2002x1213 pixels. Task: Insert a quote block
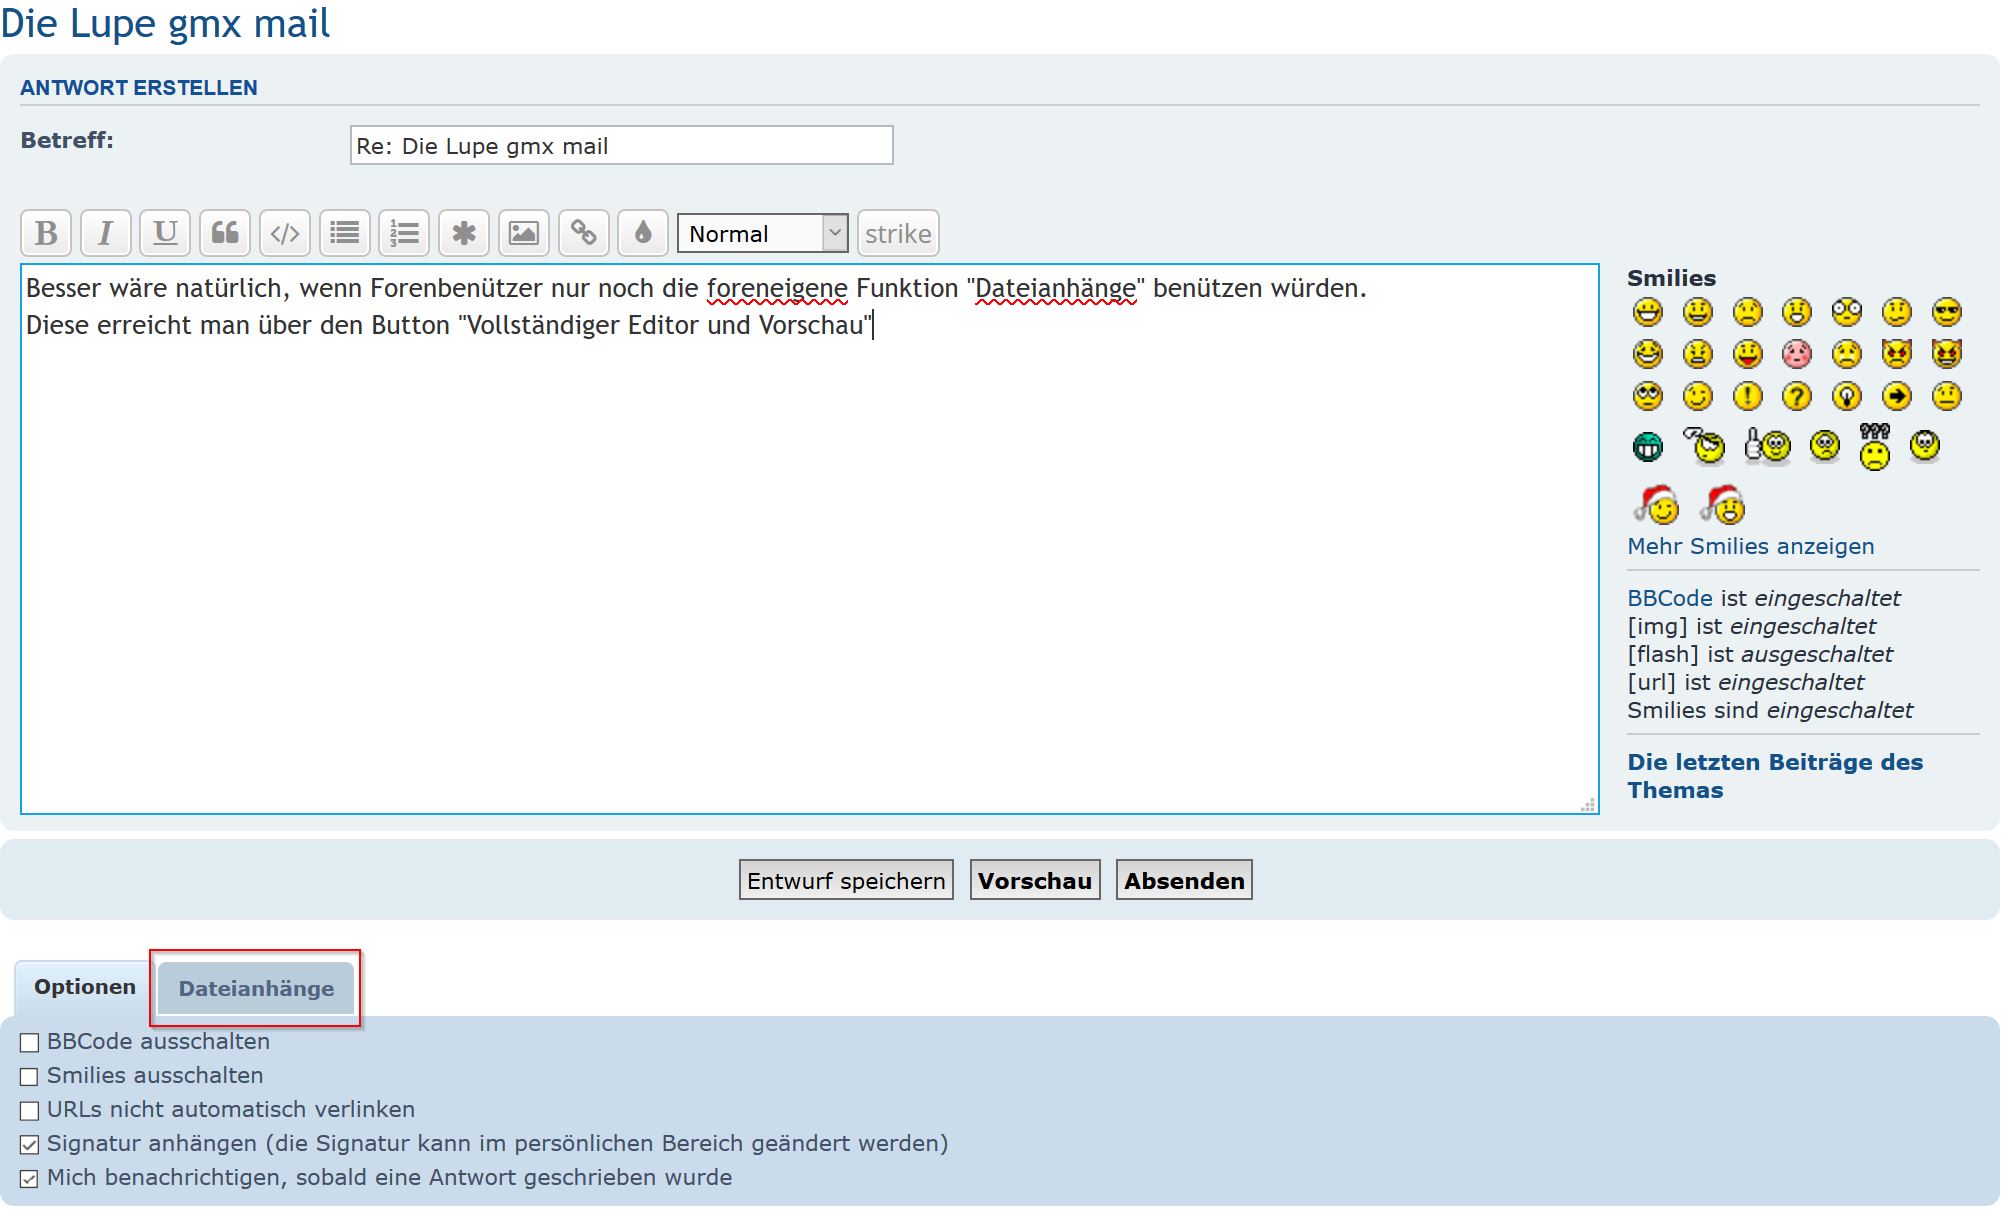pos(225,234)
